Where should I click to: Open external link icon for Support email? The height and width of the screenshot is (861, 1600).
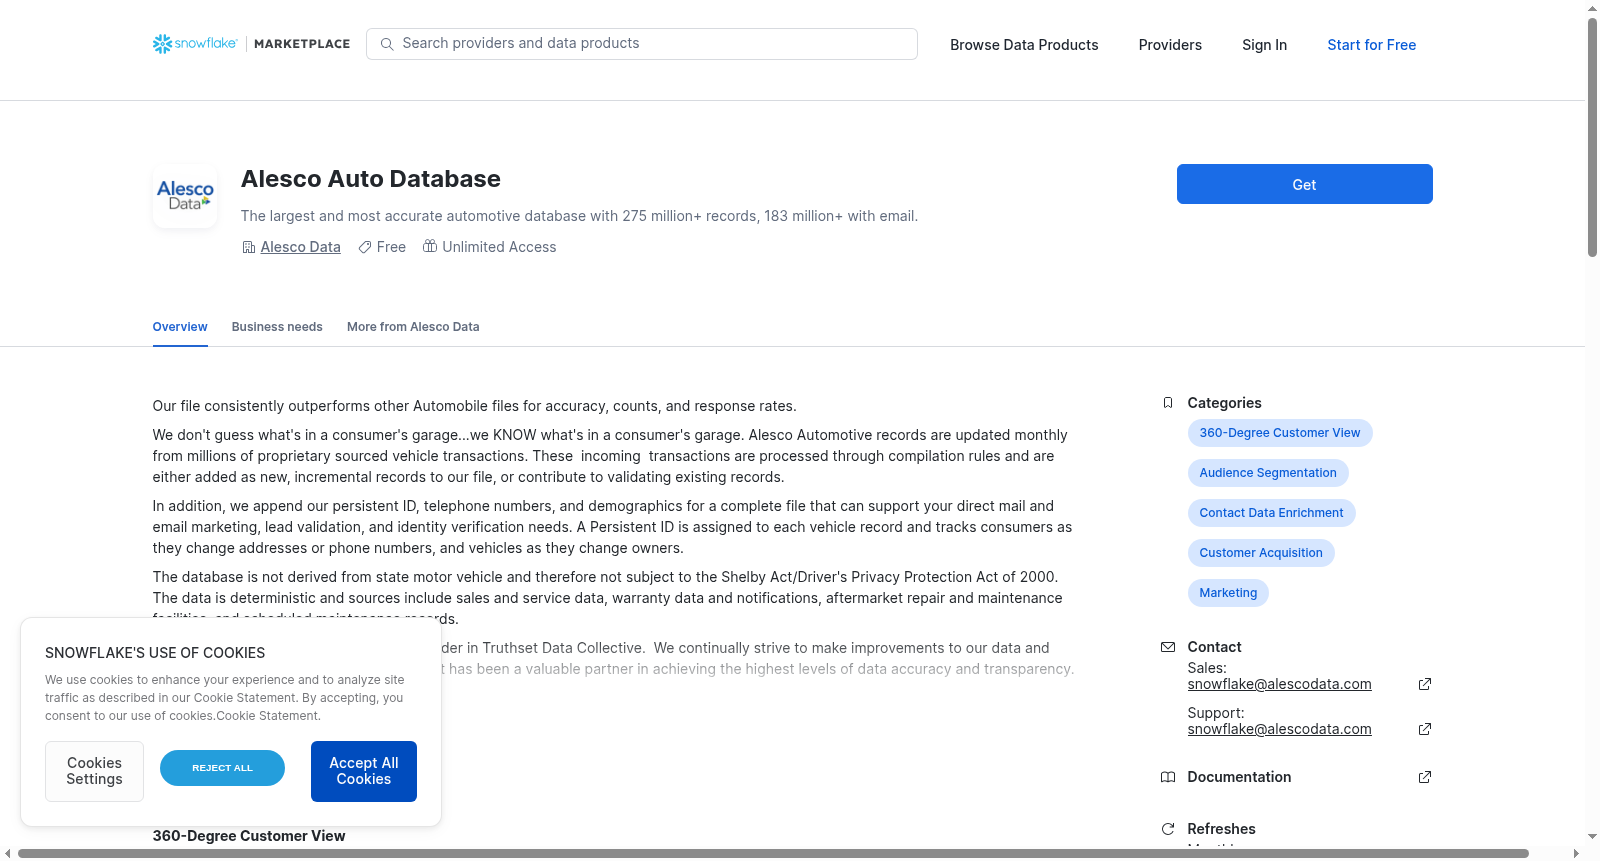[x=1425, y=729]
